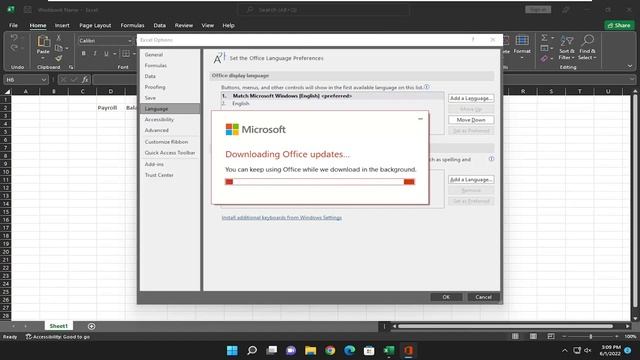Open Find & Select magnifier icon
The image size is (640, 360).
point(587,41)
